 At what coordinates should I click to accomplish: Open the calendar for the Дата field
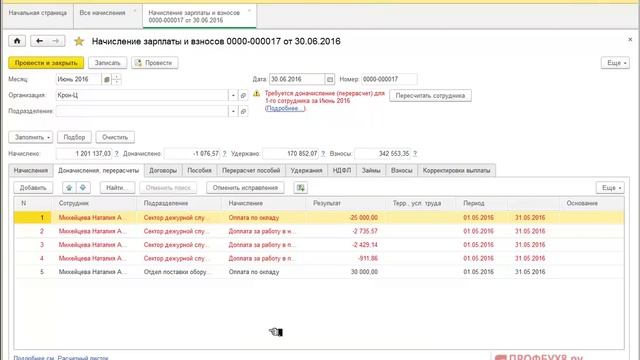point(330,79)
